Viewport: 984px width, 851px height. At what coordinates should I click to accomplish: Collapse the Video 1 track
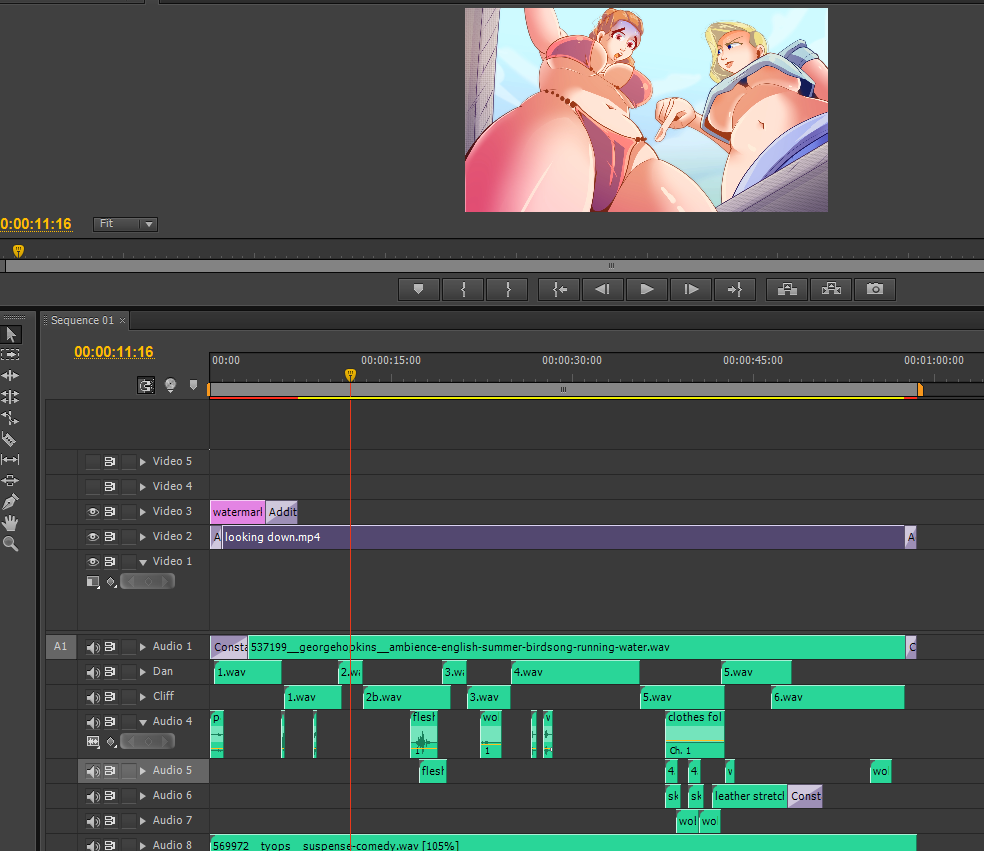click(143, 562)
